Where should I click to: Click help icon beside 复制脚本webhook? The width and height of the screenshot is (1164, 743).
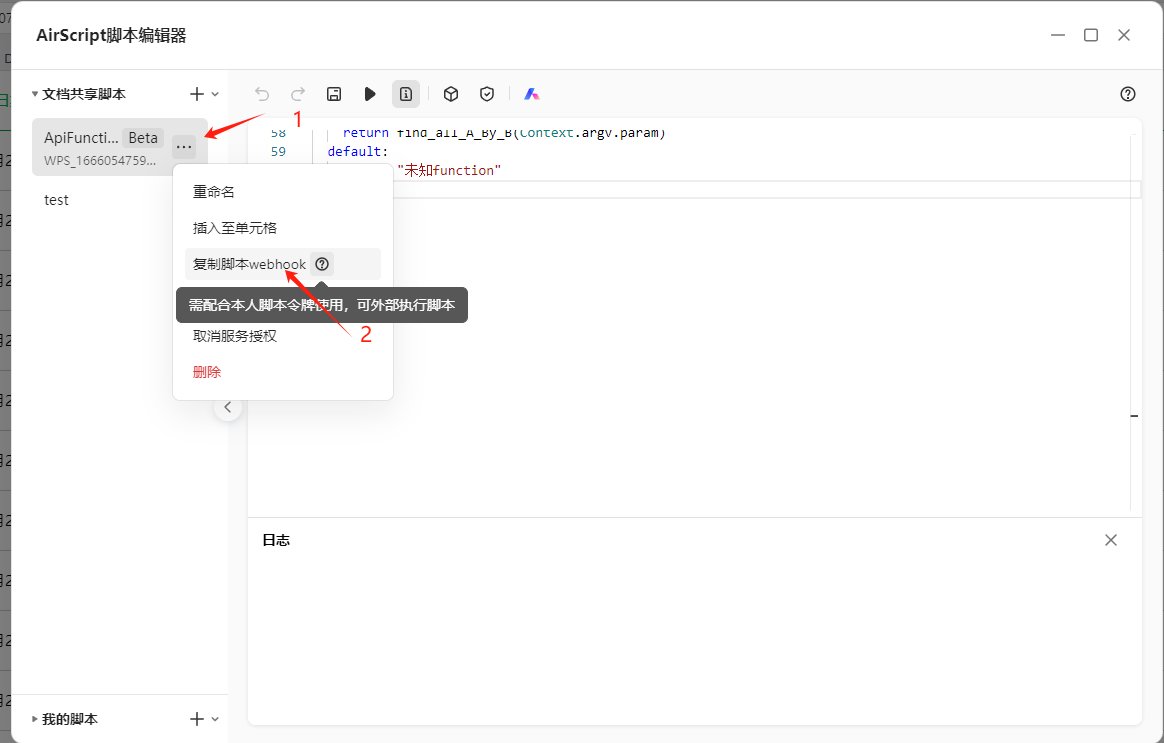coord(322,264)
